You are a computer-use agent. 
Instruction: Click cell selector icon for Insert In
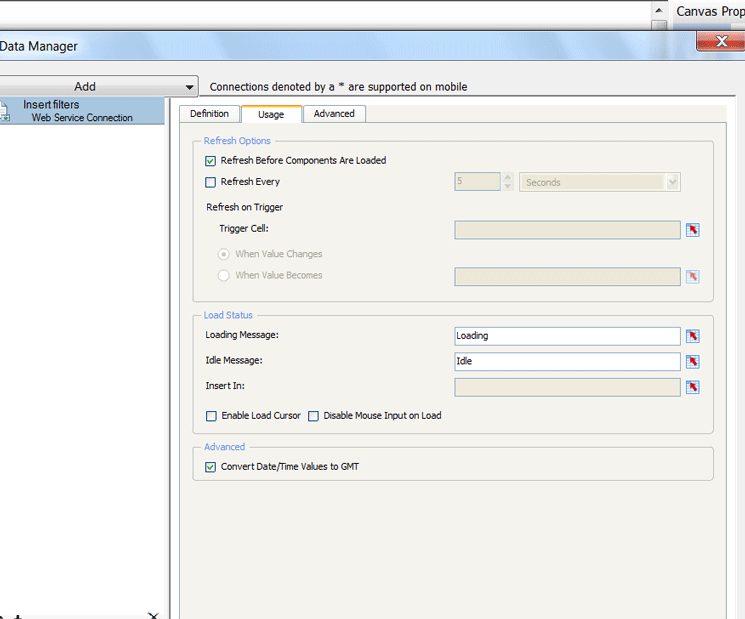point(693,387)
